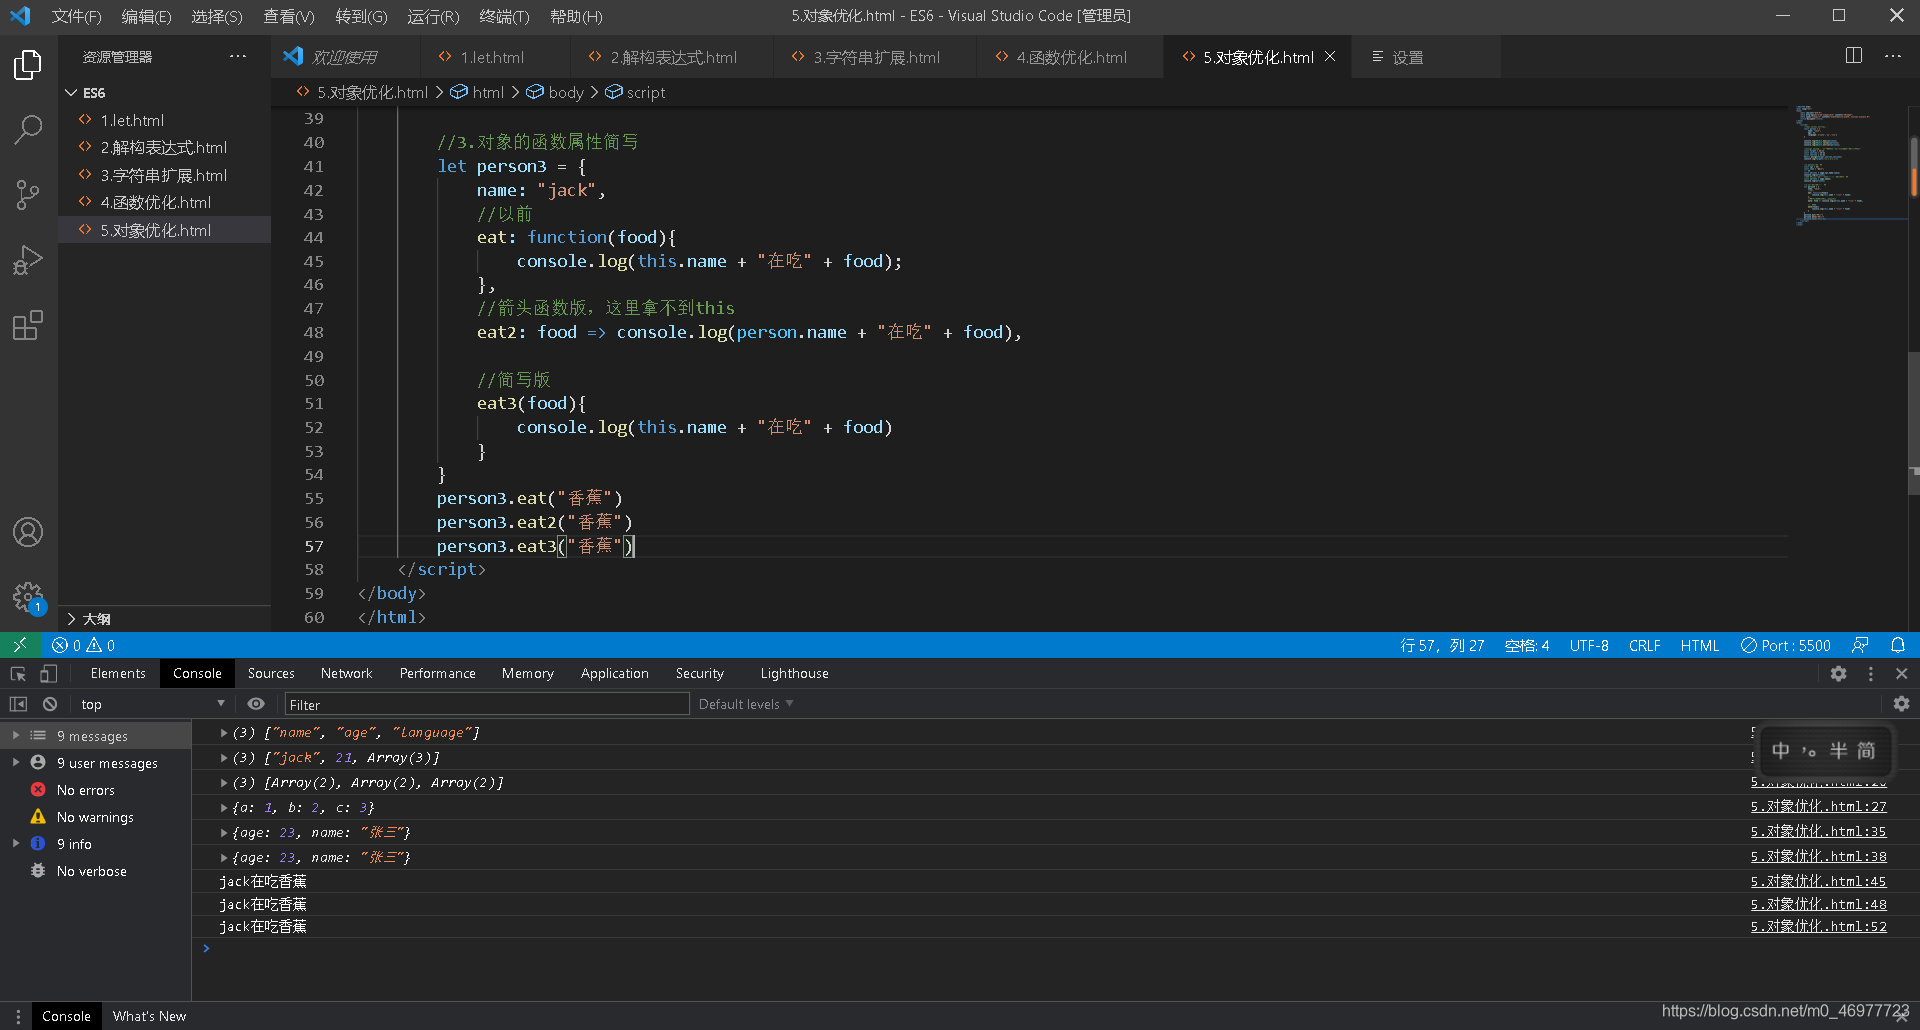Open DevTools customize menu dots
Image resolution: width=1920 pixels, height=1030 pixels.
tap(1871, 674)
